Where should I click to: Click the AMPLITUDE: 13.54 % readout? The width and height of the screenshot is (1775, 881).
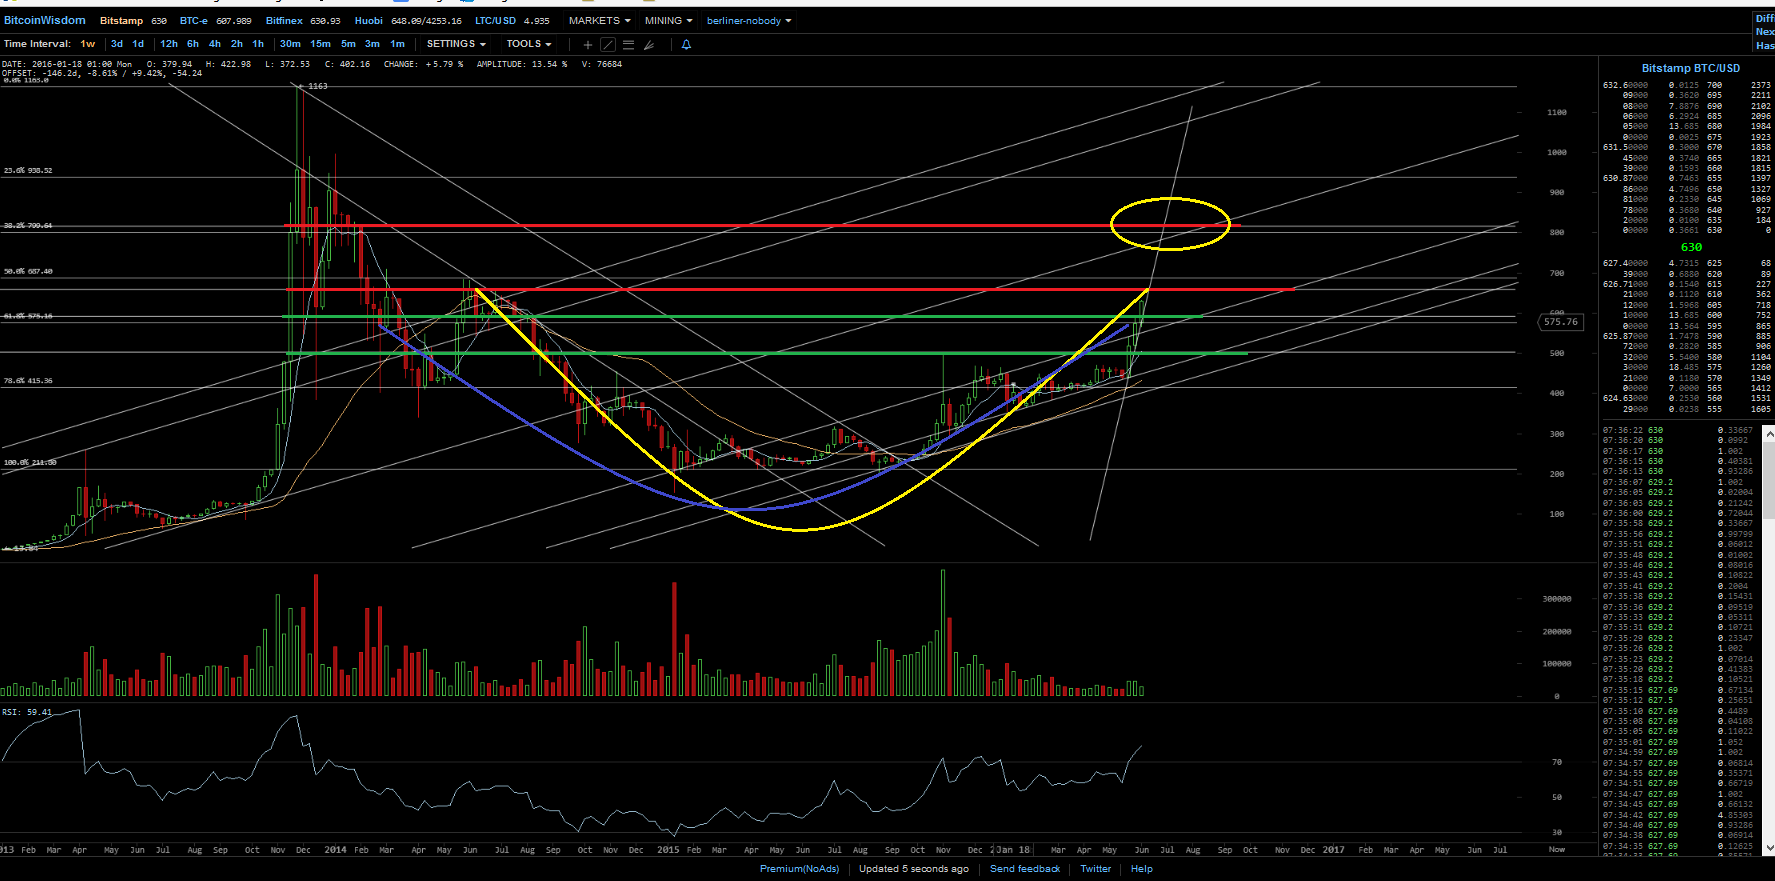pos(521,64)
